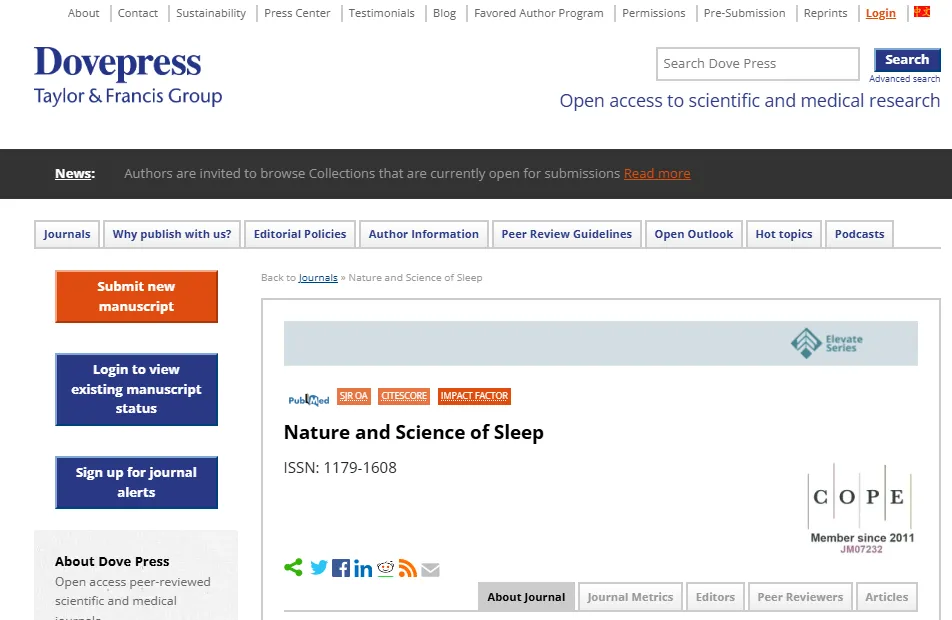Select the Editors tab
The image size is (952, 620).
coord(715,597)
